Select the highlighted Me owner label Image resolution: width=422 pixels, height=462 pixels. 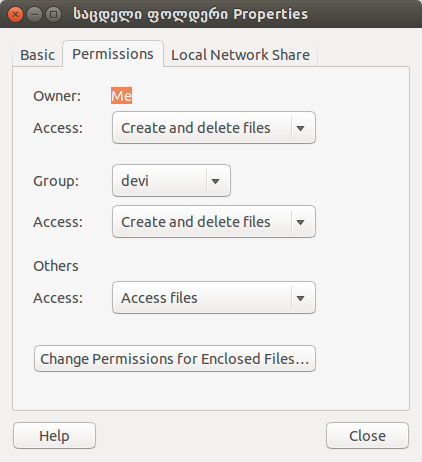(121, 96)
